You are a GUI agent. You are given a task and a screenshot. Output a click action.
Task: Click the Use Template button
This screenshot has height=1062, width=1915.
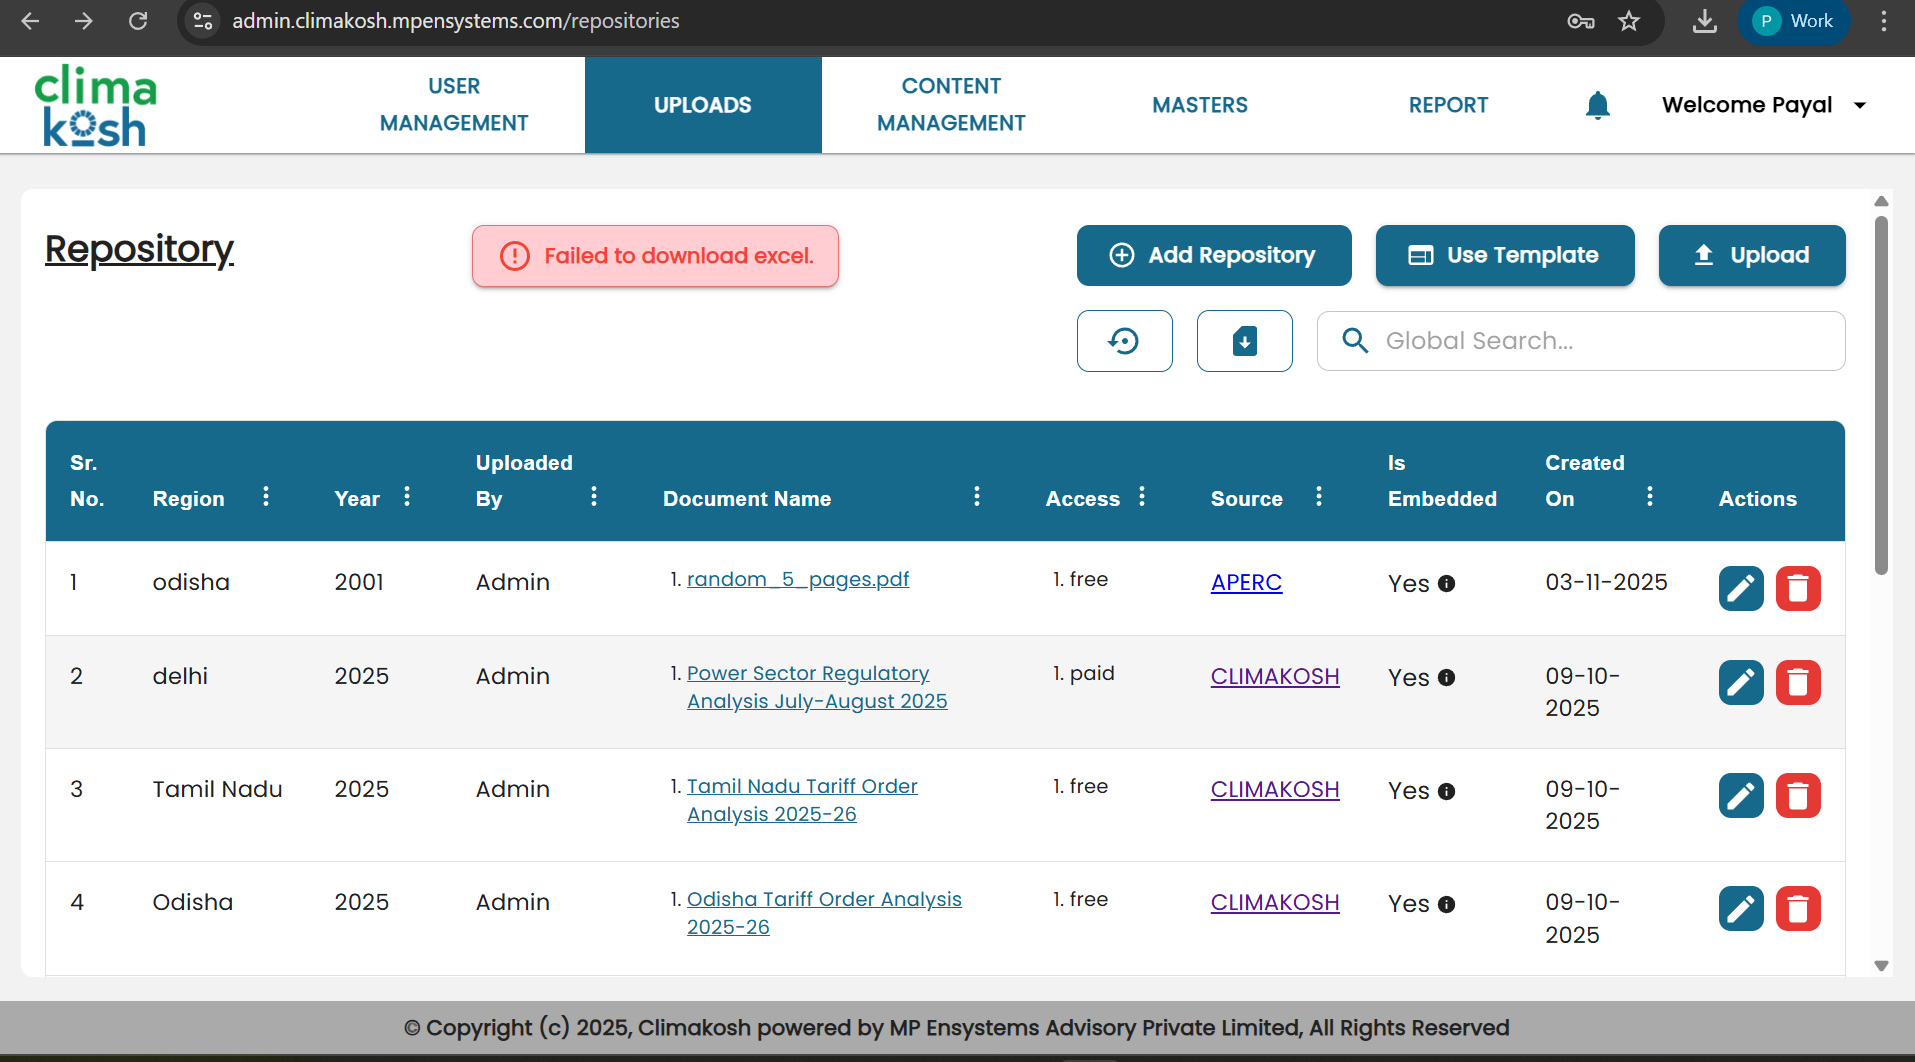[1504, 256]
